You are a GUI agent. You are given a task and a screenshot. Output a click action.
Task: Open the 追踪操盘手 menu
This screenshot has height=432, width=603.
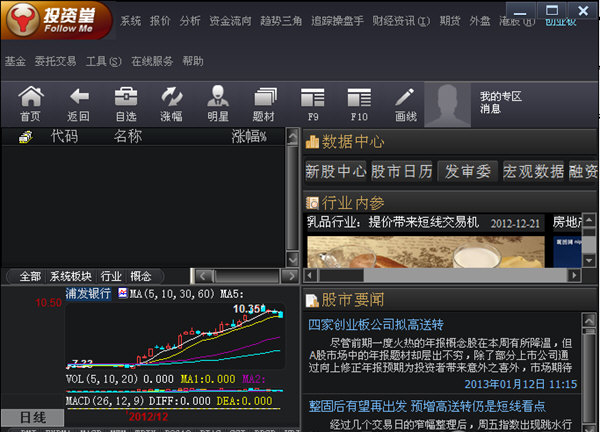pyautogui.click(x=337, y=21)
